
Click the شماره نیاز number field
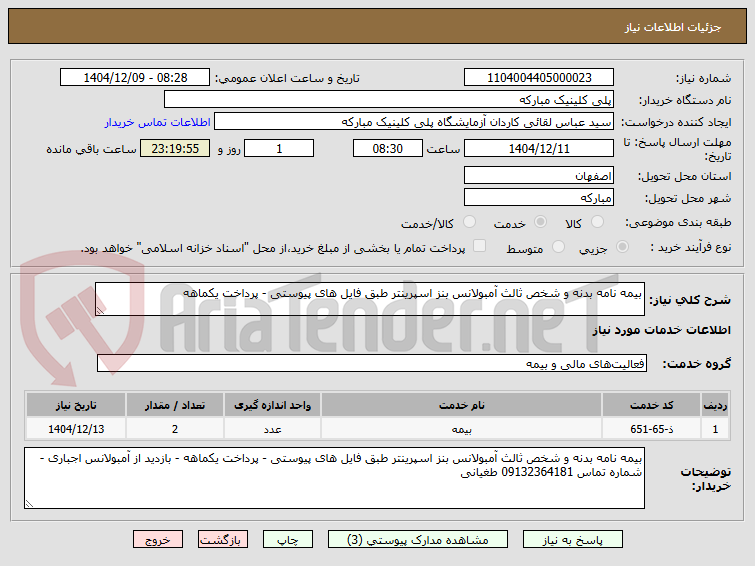point(539,77)
